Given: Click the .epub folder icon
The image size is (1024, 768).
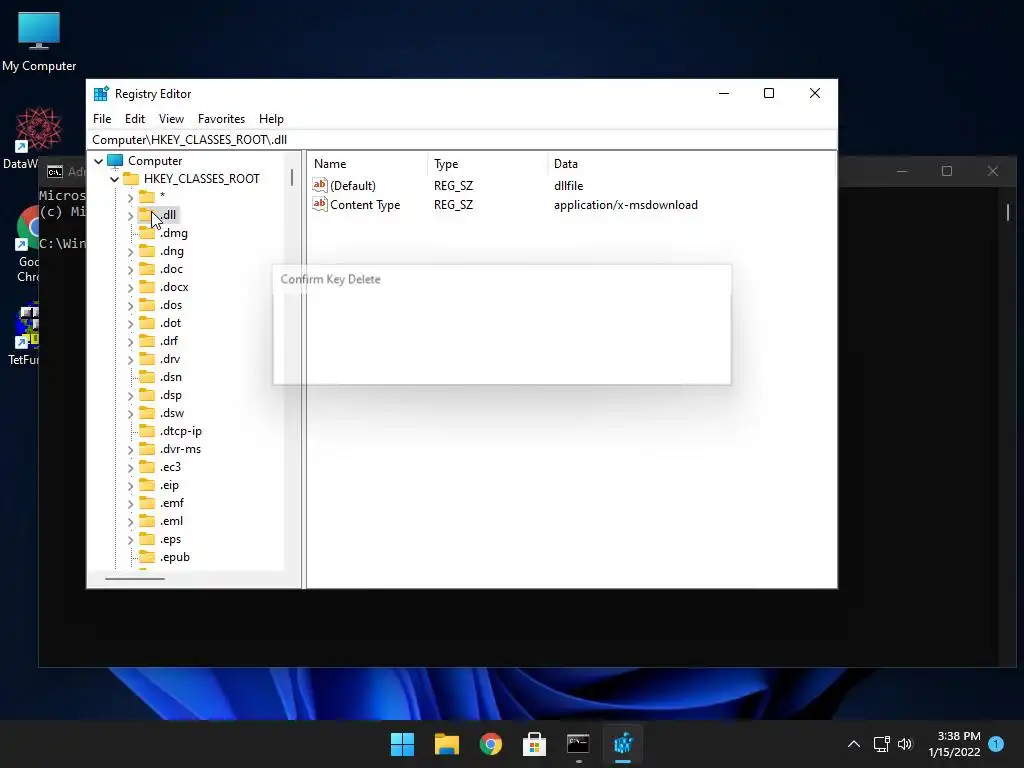Looking at the screenshot, I should point(147,557).
